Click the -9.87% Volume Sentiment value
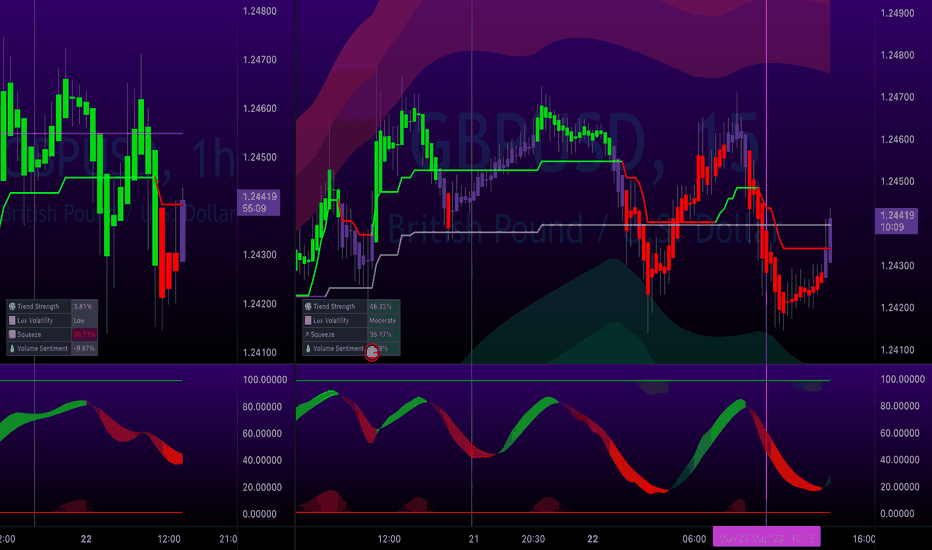Screen dimensions: 932x550 pos(84,348)
